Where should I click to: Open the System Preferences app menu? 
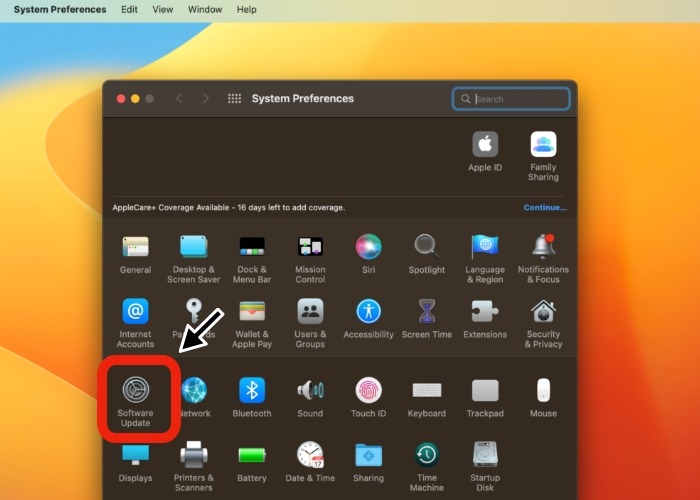point(60,9)
